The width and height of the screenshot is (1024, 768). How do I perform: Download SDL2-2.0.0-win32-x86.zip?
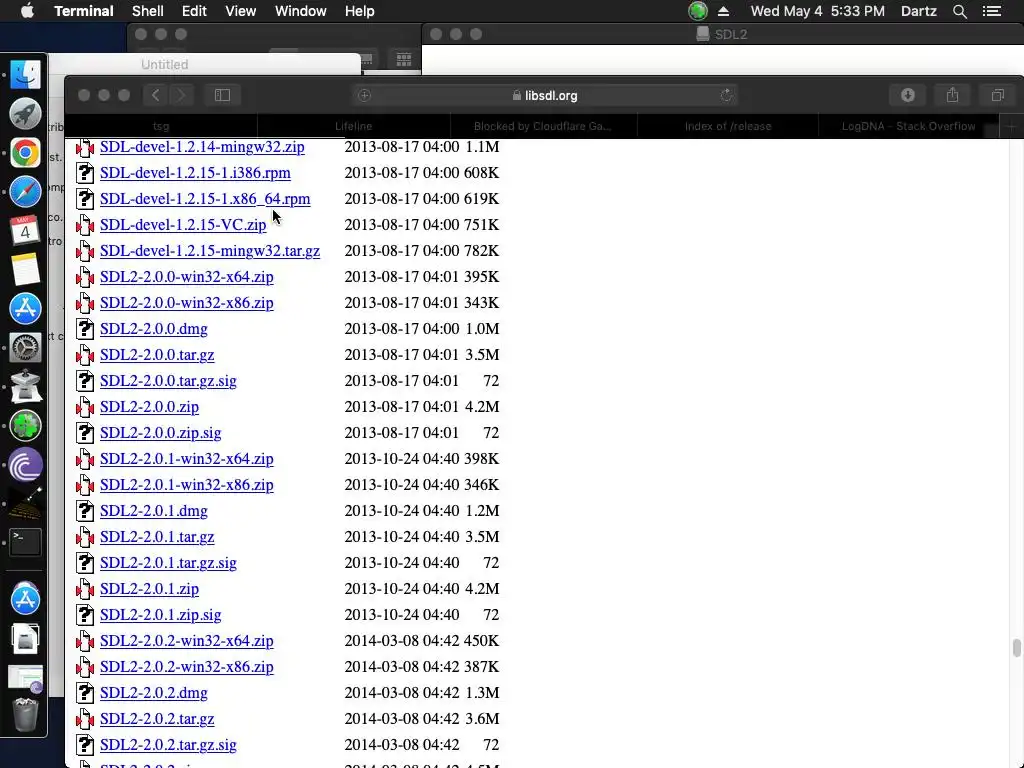[187, 303]
